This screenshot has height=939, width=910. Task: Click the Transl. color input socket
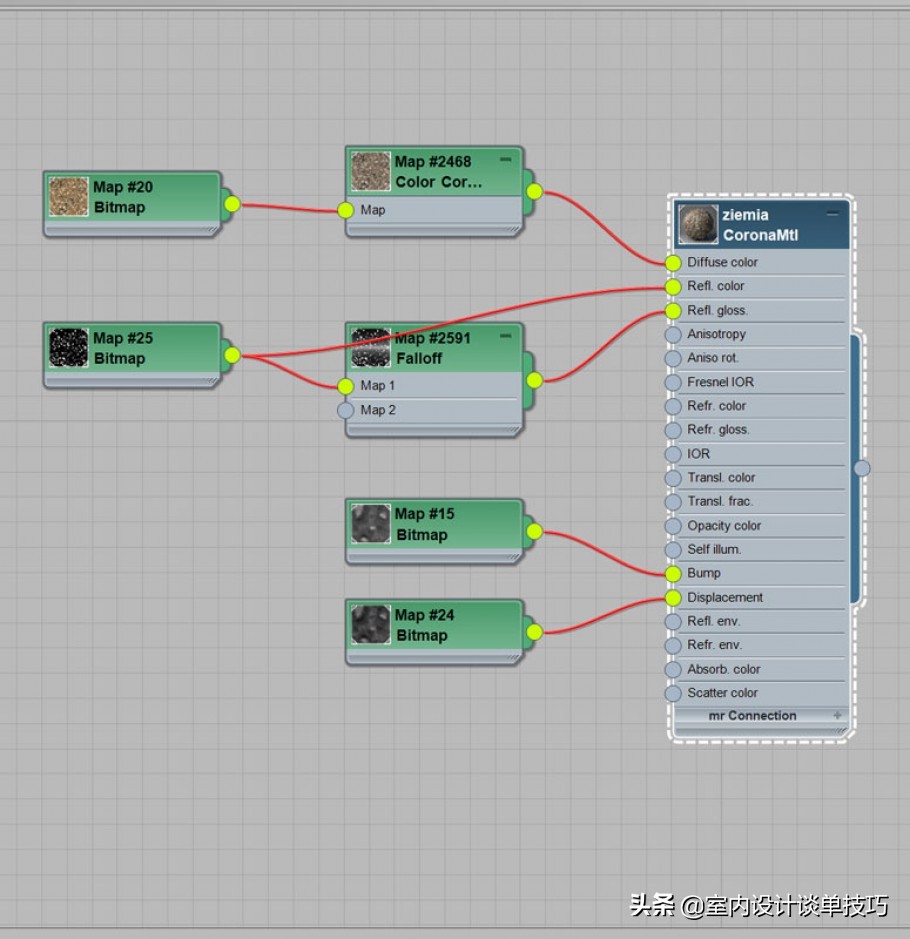pyautogui.click(x=673, y=478)
